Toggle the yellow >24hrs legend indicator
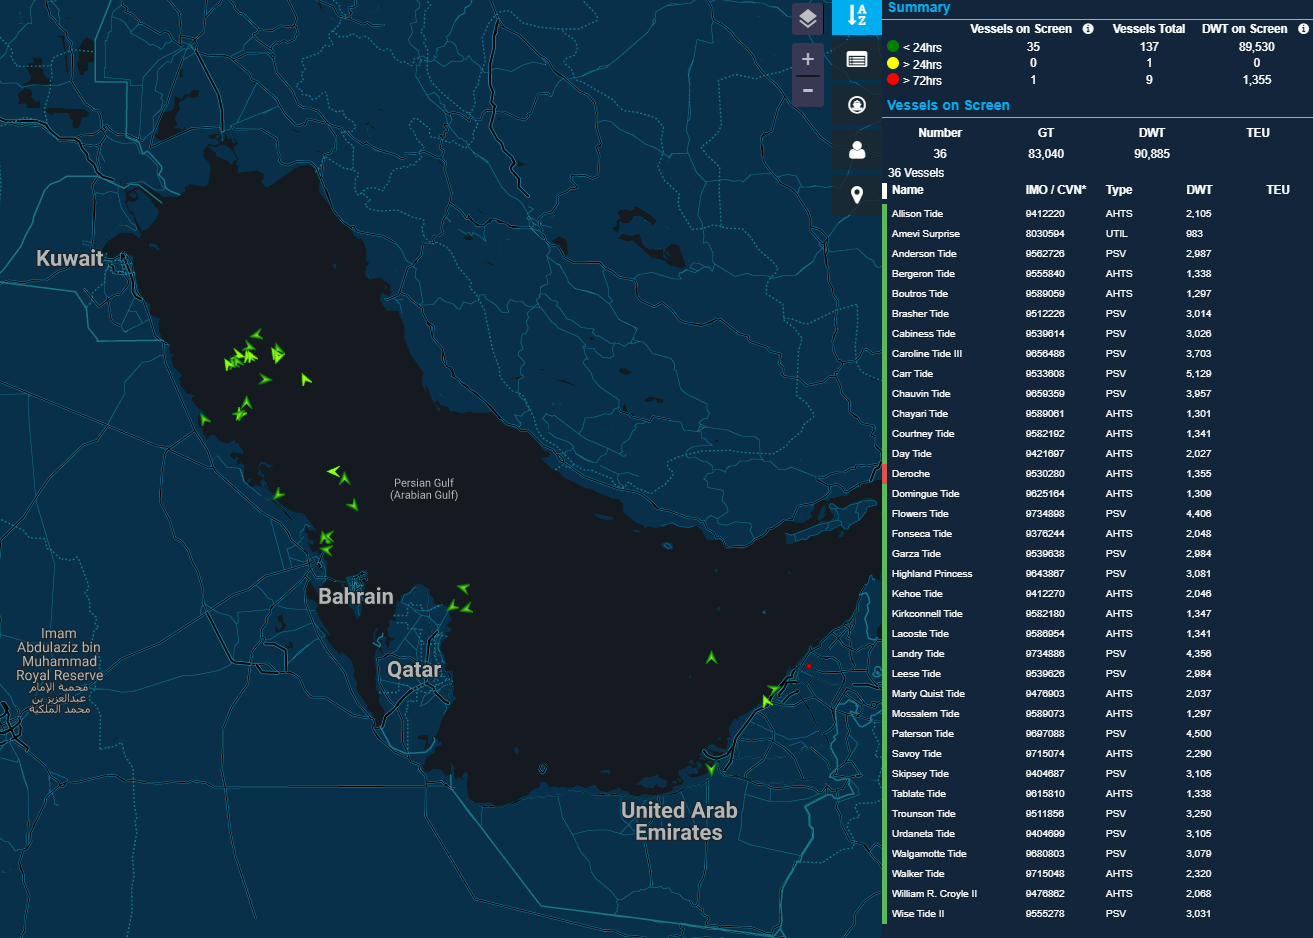Image resolution: width=1313 pixels, height=938 pixels. click(x=893, y=62)
